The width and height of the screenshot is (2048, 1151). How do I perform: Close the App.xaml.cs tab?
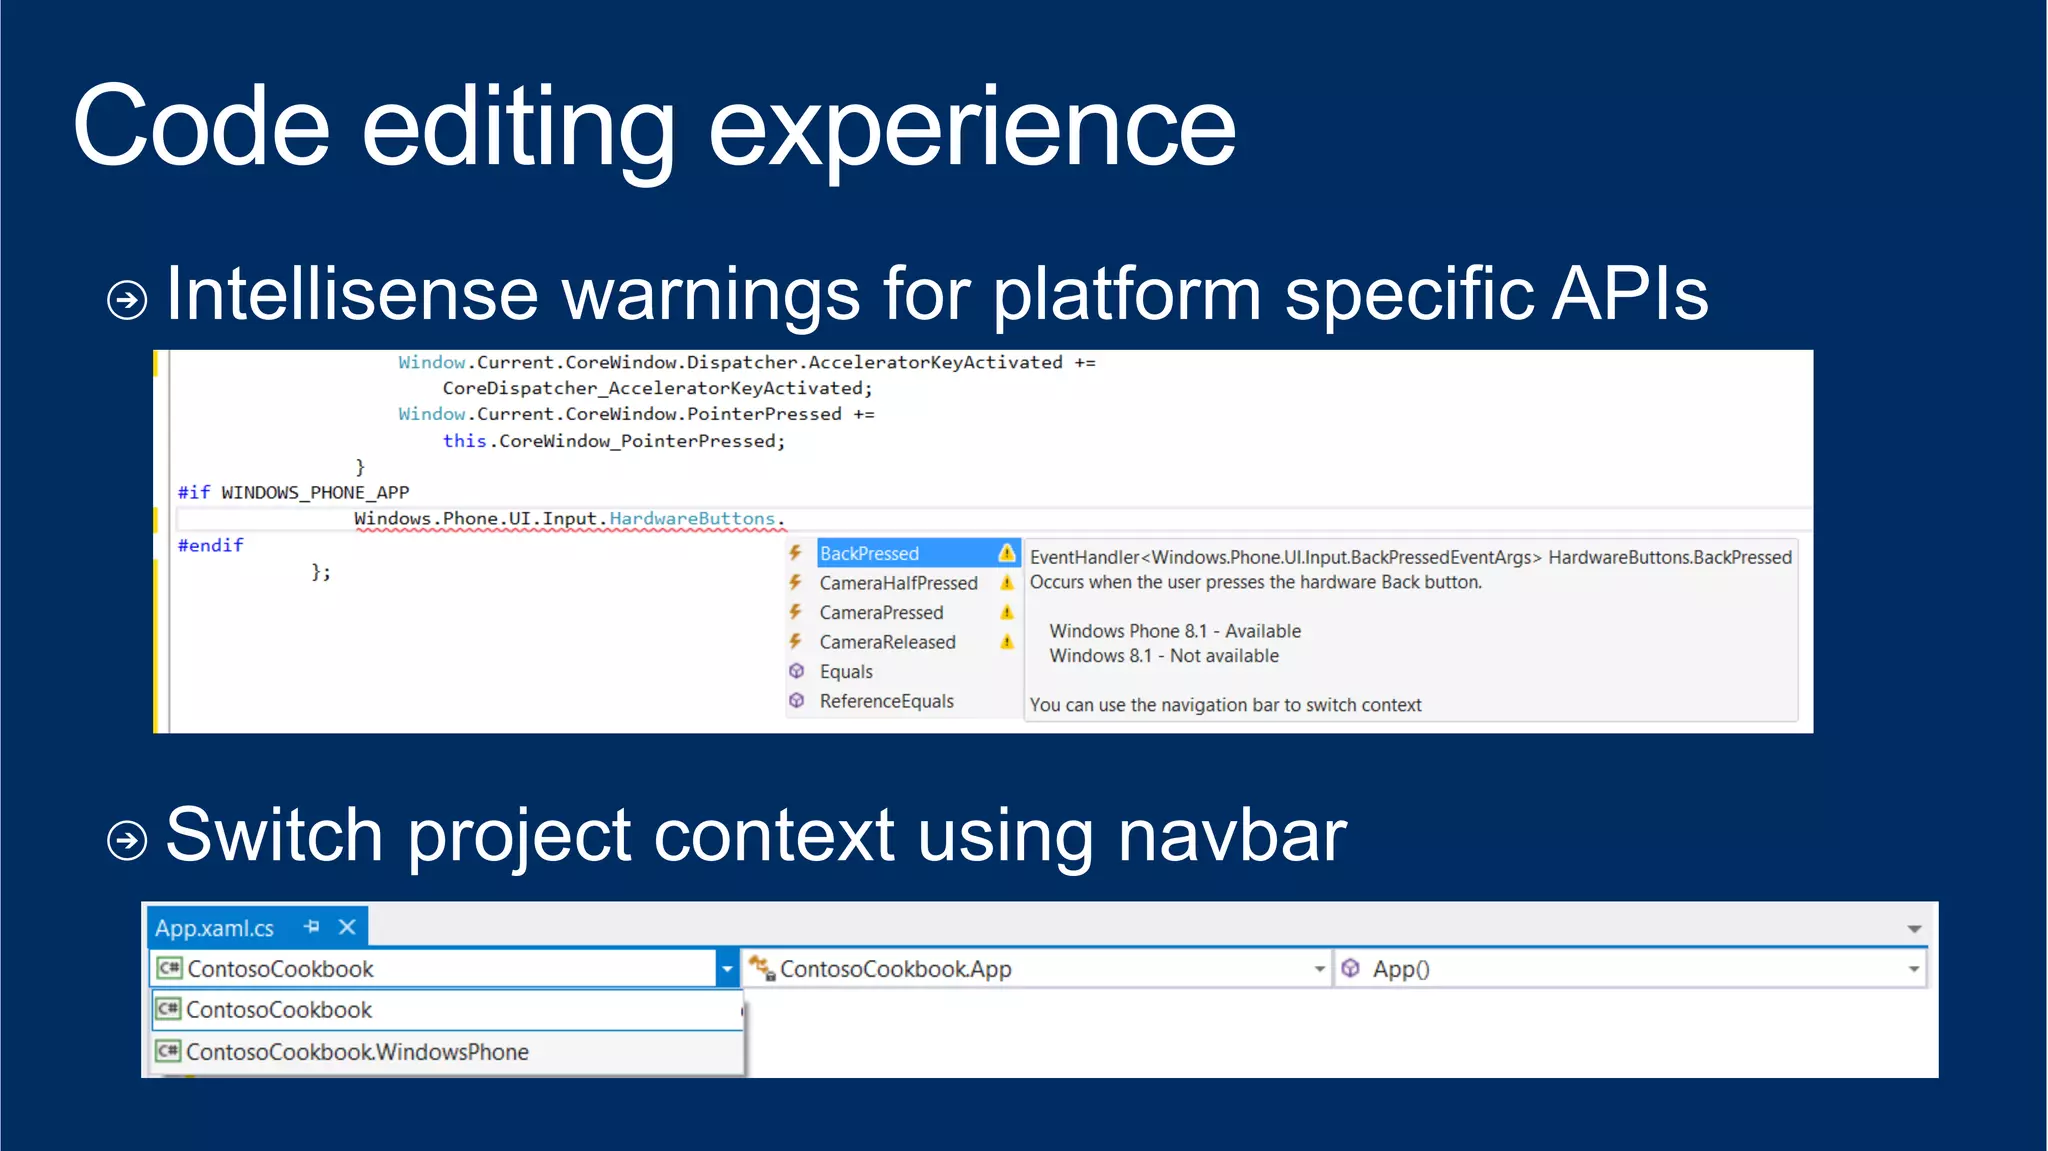[x=347, y=927]
